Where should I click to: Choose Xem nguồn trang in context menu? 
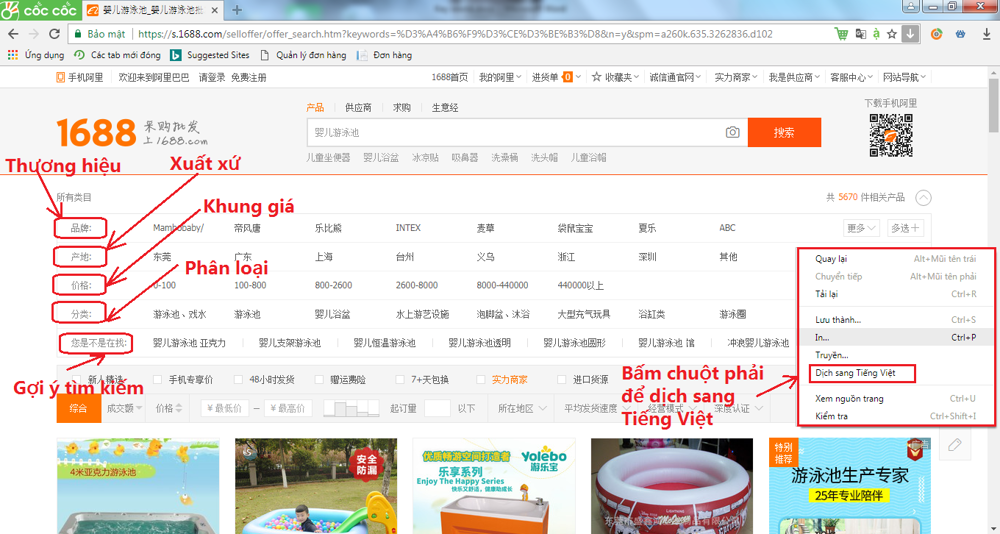coord(895,399)
